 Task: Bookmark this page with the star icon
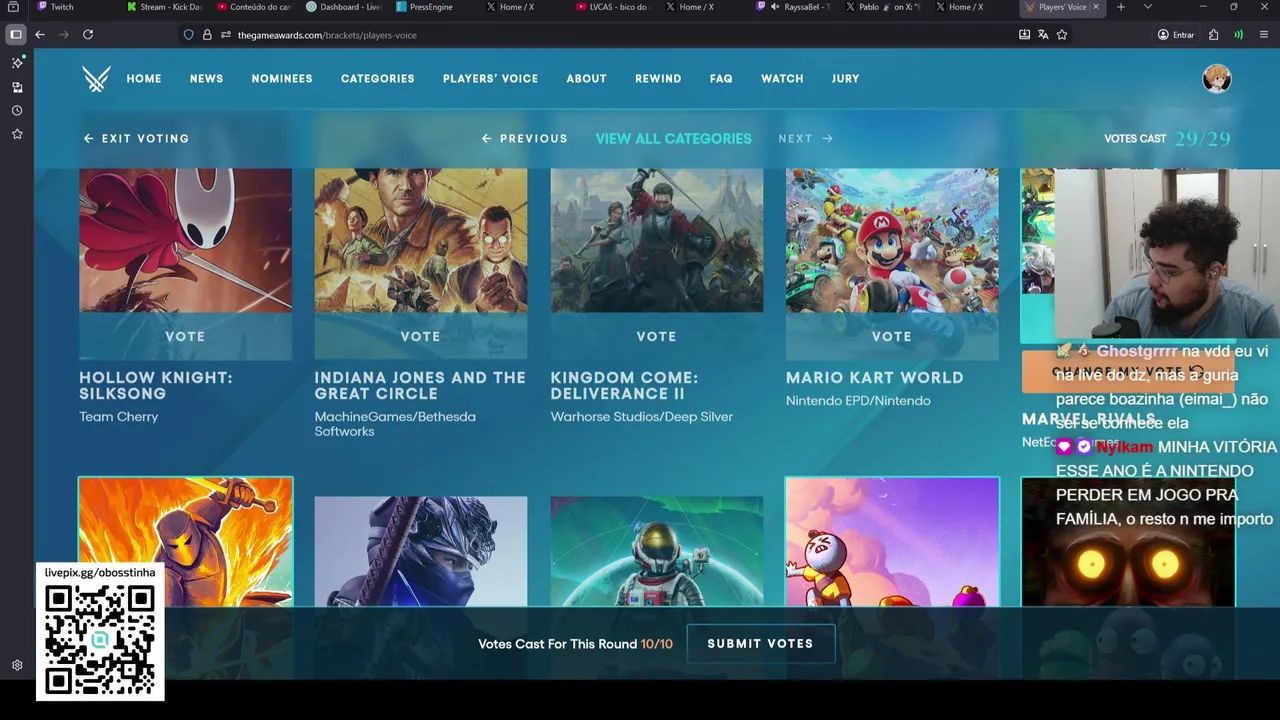coord(1062,35)
